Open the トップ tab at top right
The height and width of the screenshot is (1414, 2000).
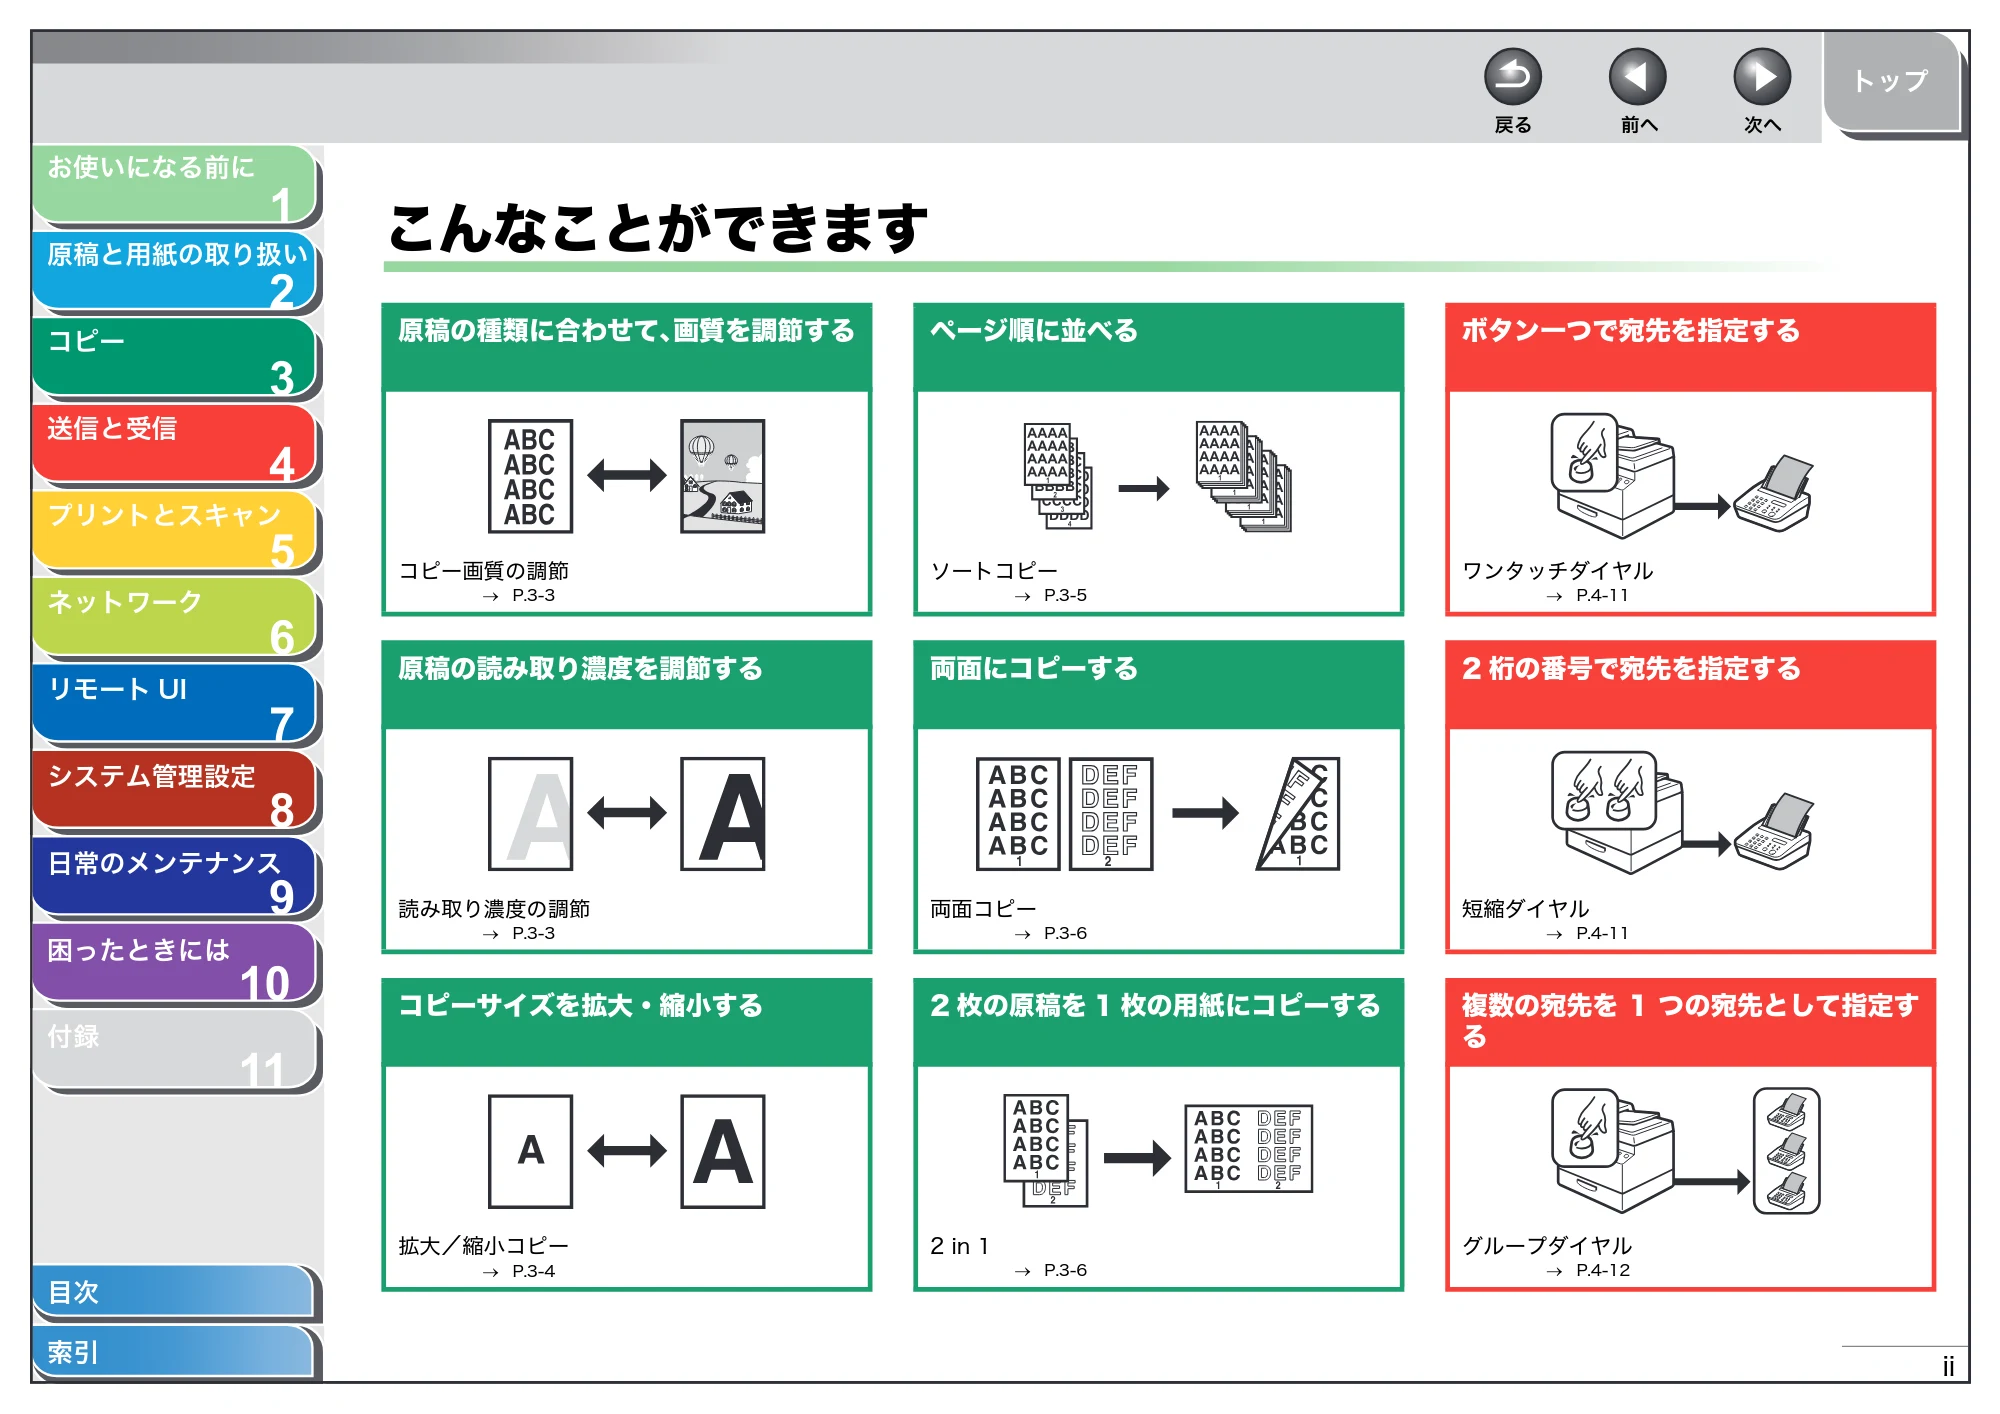tap(1891, 82)
